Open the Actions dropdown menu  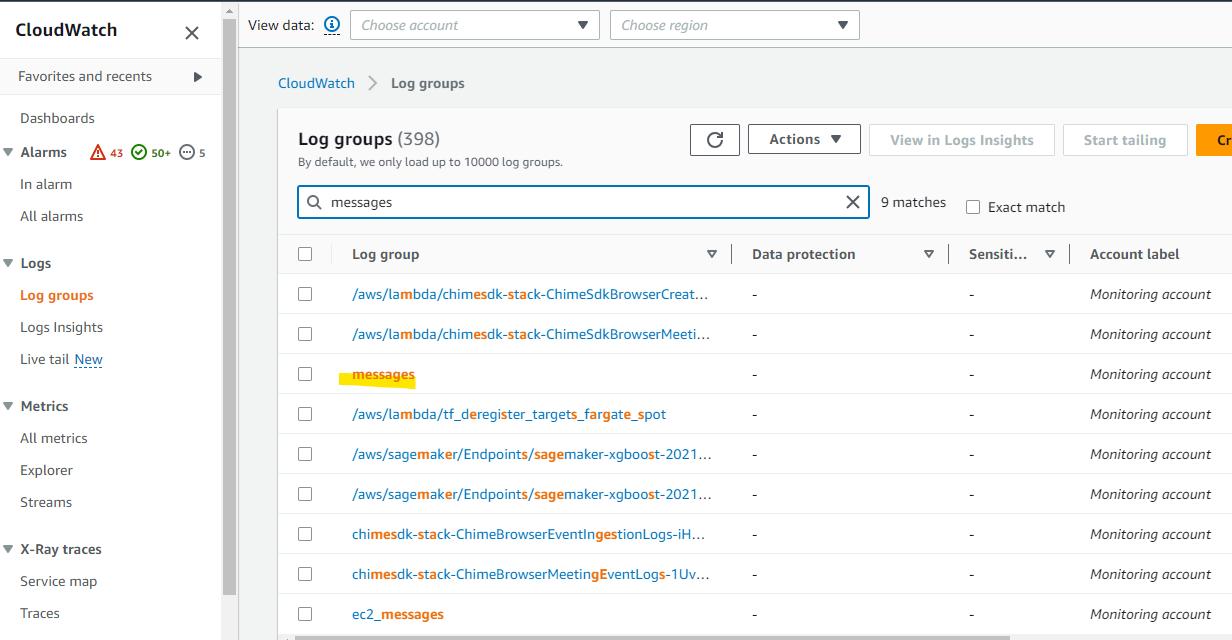804,139
